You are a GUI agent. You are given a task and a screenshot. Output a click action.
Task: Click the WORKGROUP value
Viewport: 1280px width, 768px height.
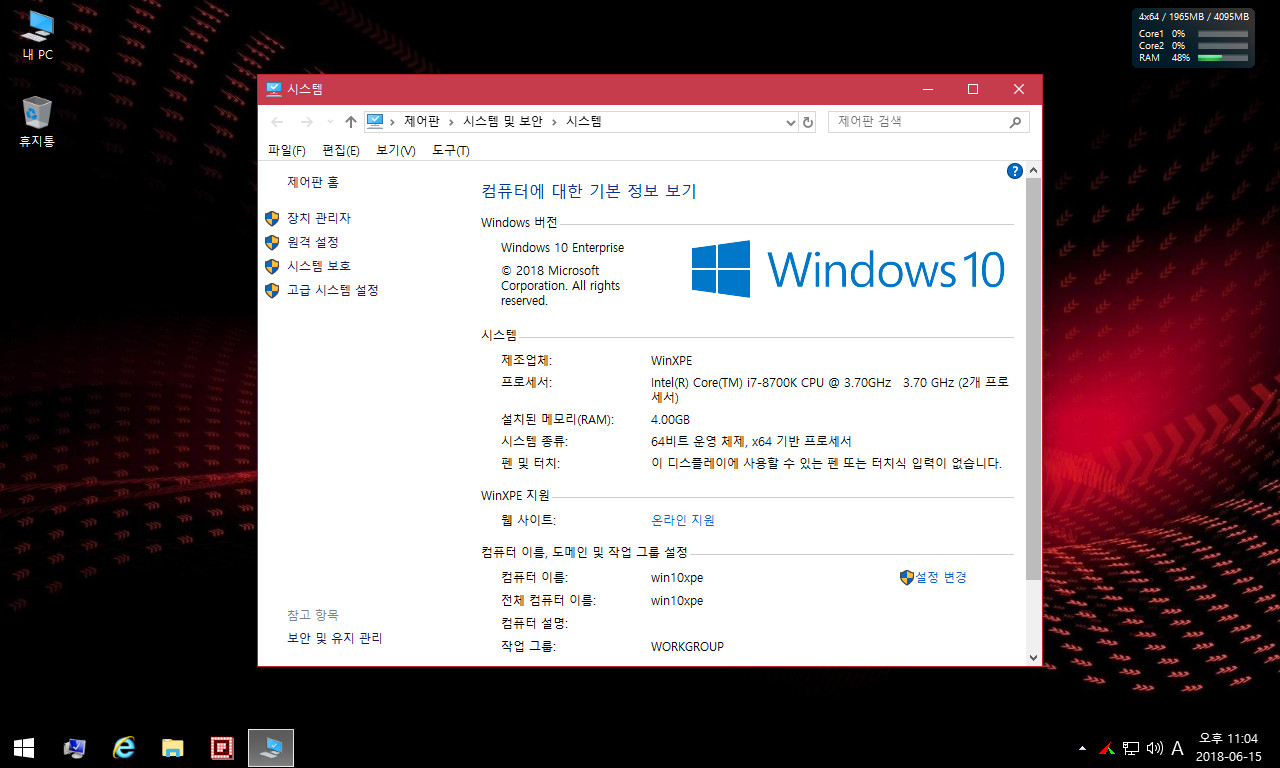pyautogui.click(x=687, y=647)
